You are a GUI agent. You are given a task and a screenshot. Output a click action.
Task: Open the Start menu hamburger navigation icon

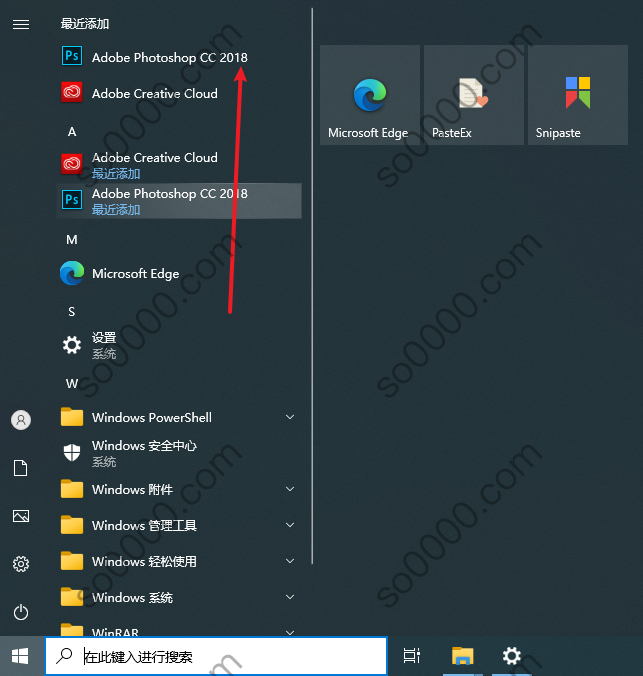coord(21,25)
